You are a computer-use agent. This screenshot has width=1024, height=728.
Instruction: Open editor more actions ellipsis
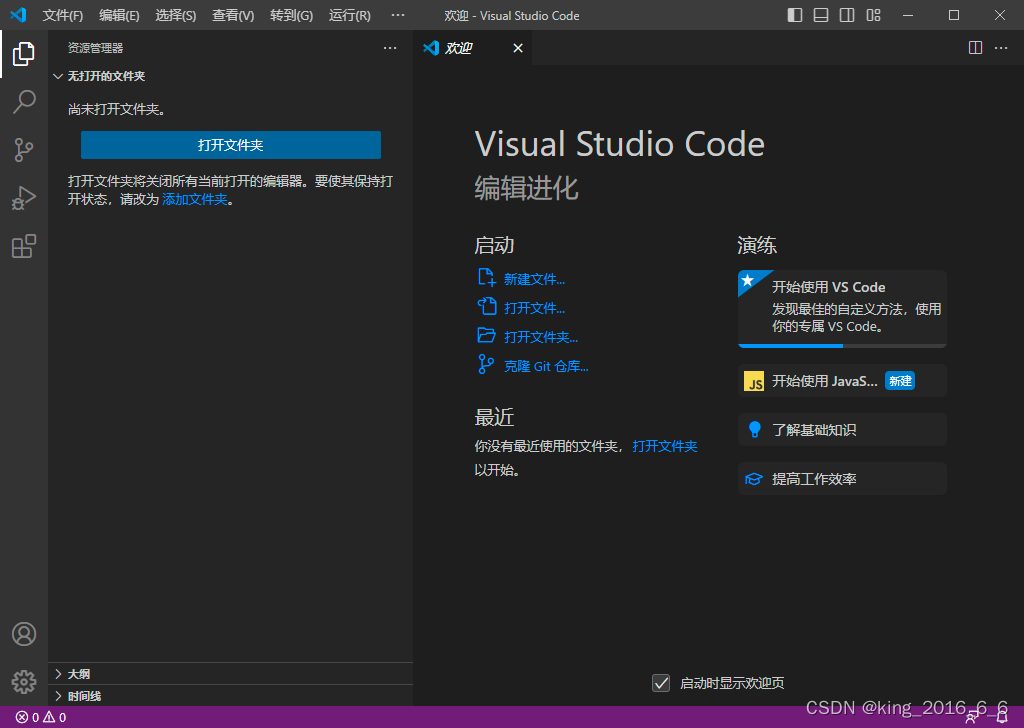1001,48
